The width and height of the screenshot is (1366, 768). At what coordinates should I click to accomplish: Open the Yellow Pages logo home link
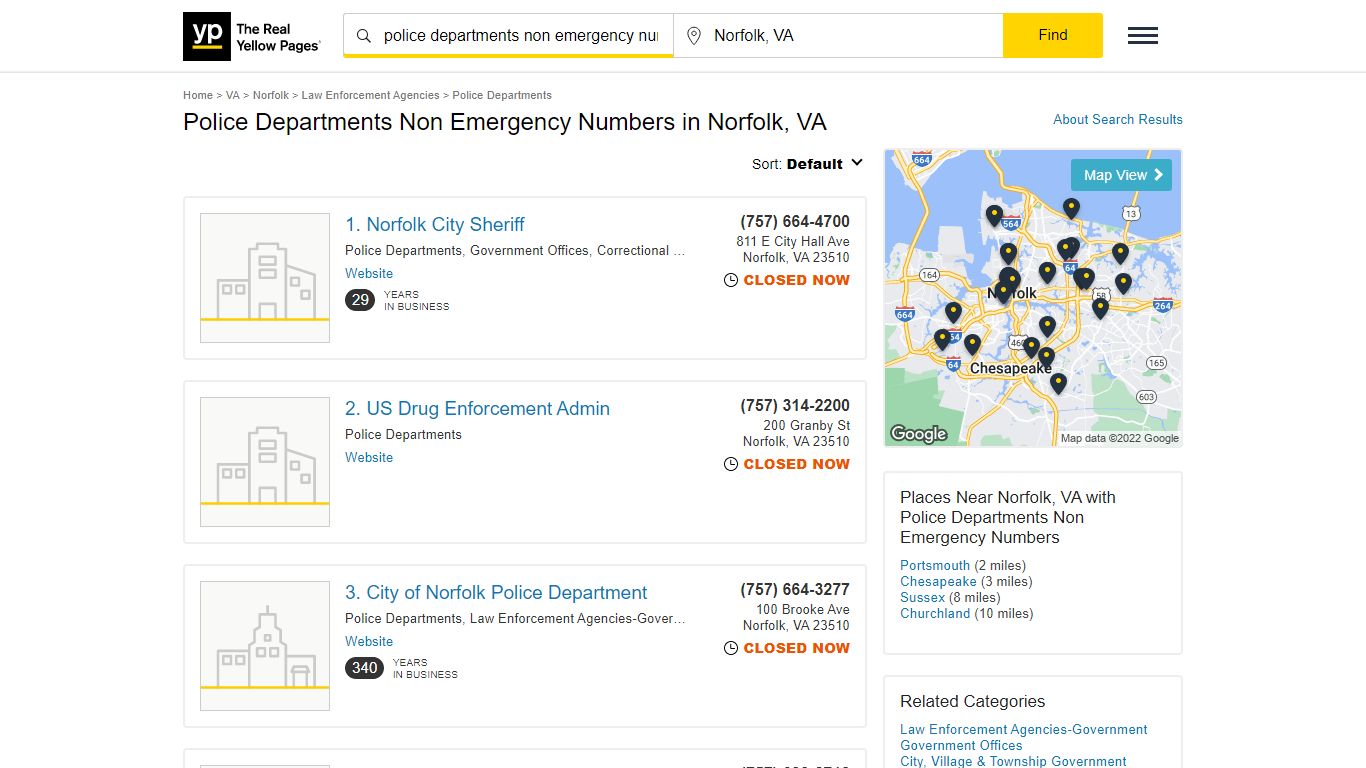tap(252, 36)
